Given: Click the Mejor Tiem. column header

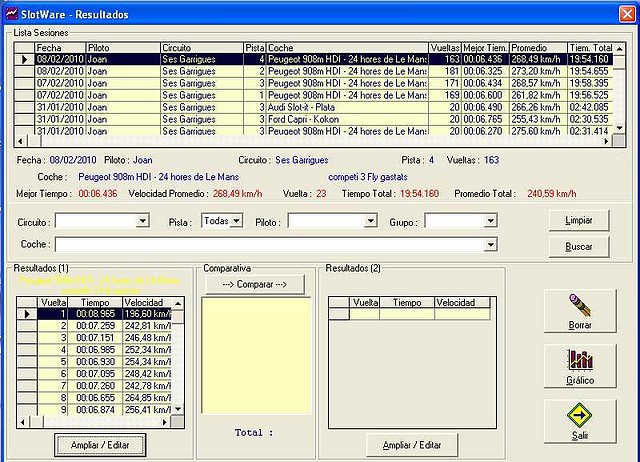Looking at the screenshot, I should (485, 48).
